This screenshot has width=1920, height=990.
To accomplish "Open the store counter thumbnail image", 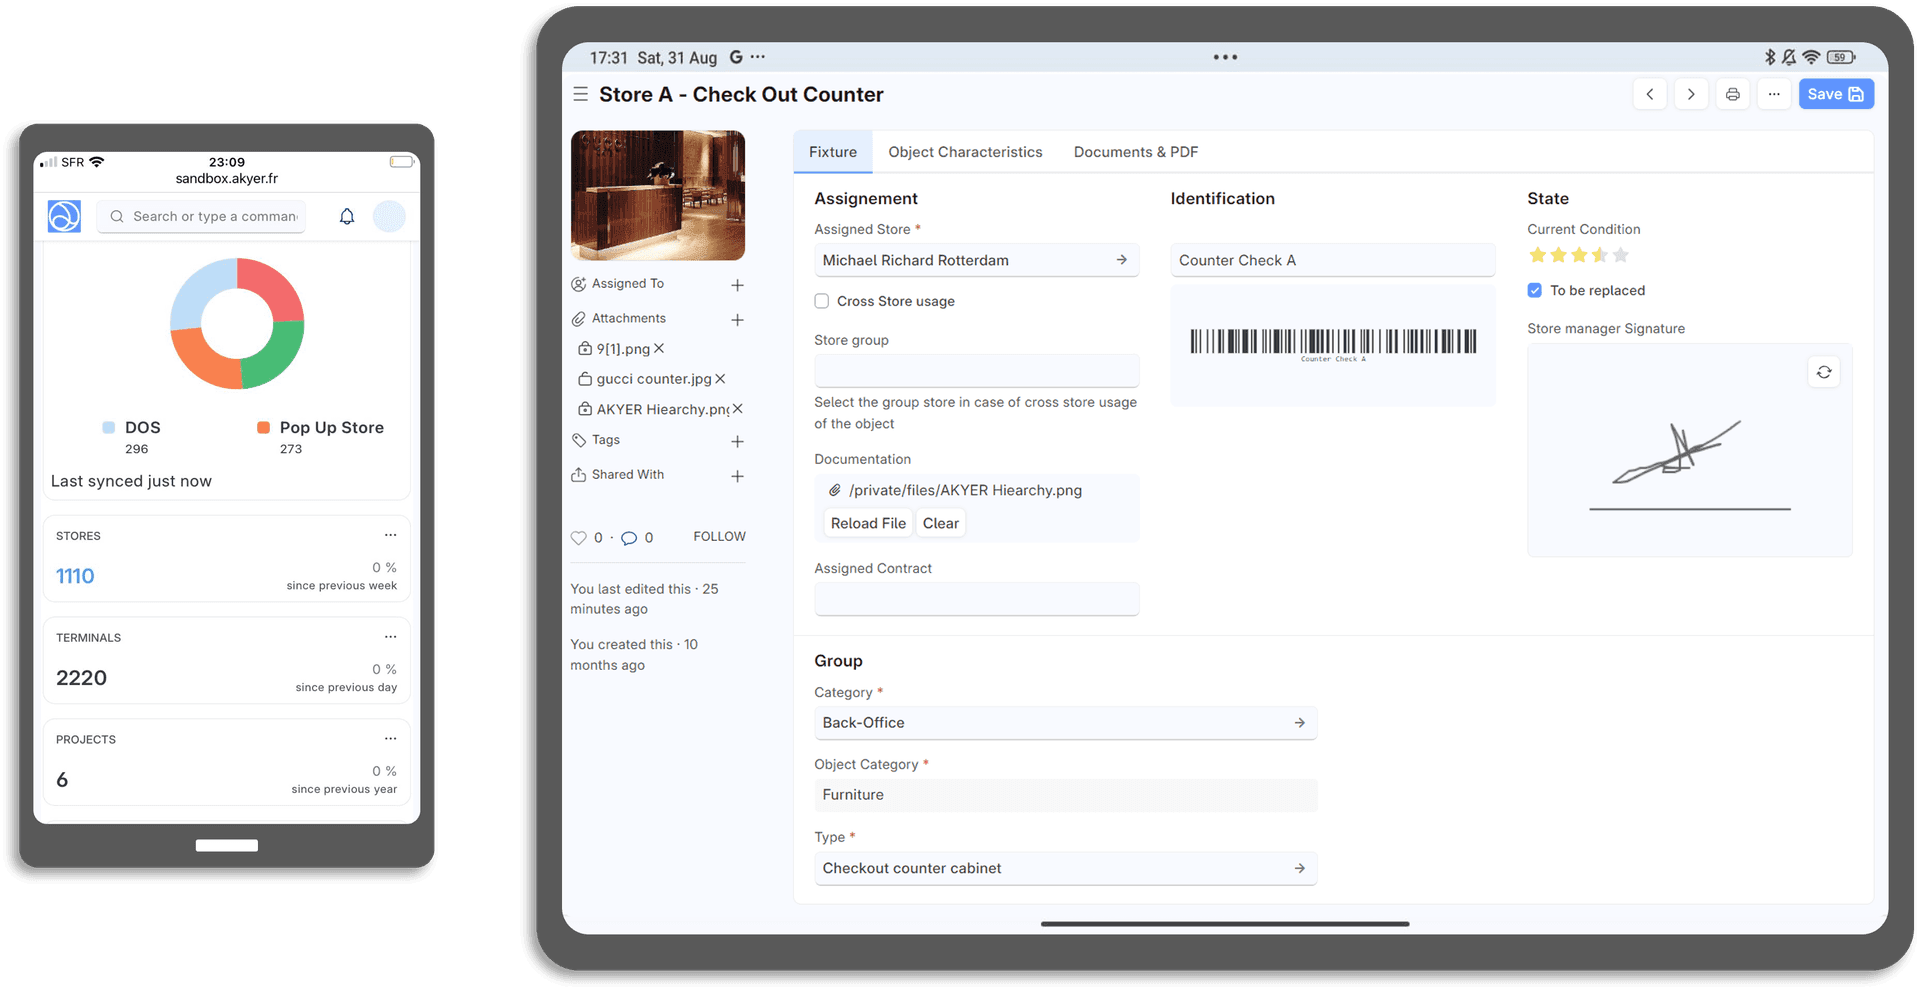I will click(658, 195).
